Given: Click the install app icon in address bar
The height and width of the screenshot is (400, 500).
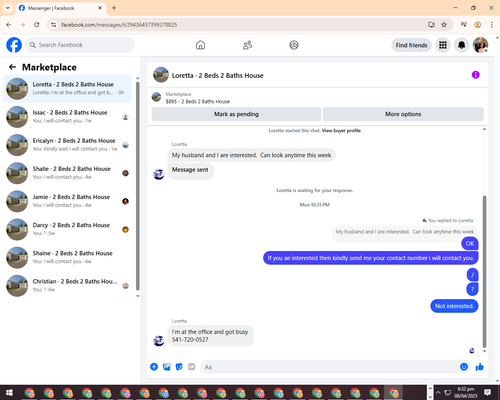Looking at the screenshot, I should click(431, 25).
